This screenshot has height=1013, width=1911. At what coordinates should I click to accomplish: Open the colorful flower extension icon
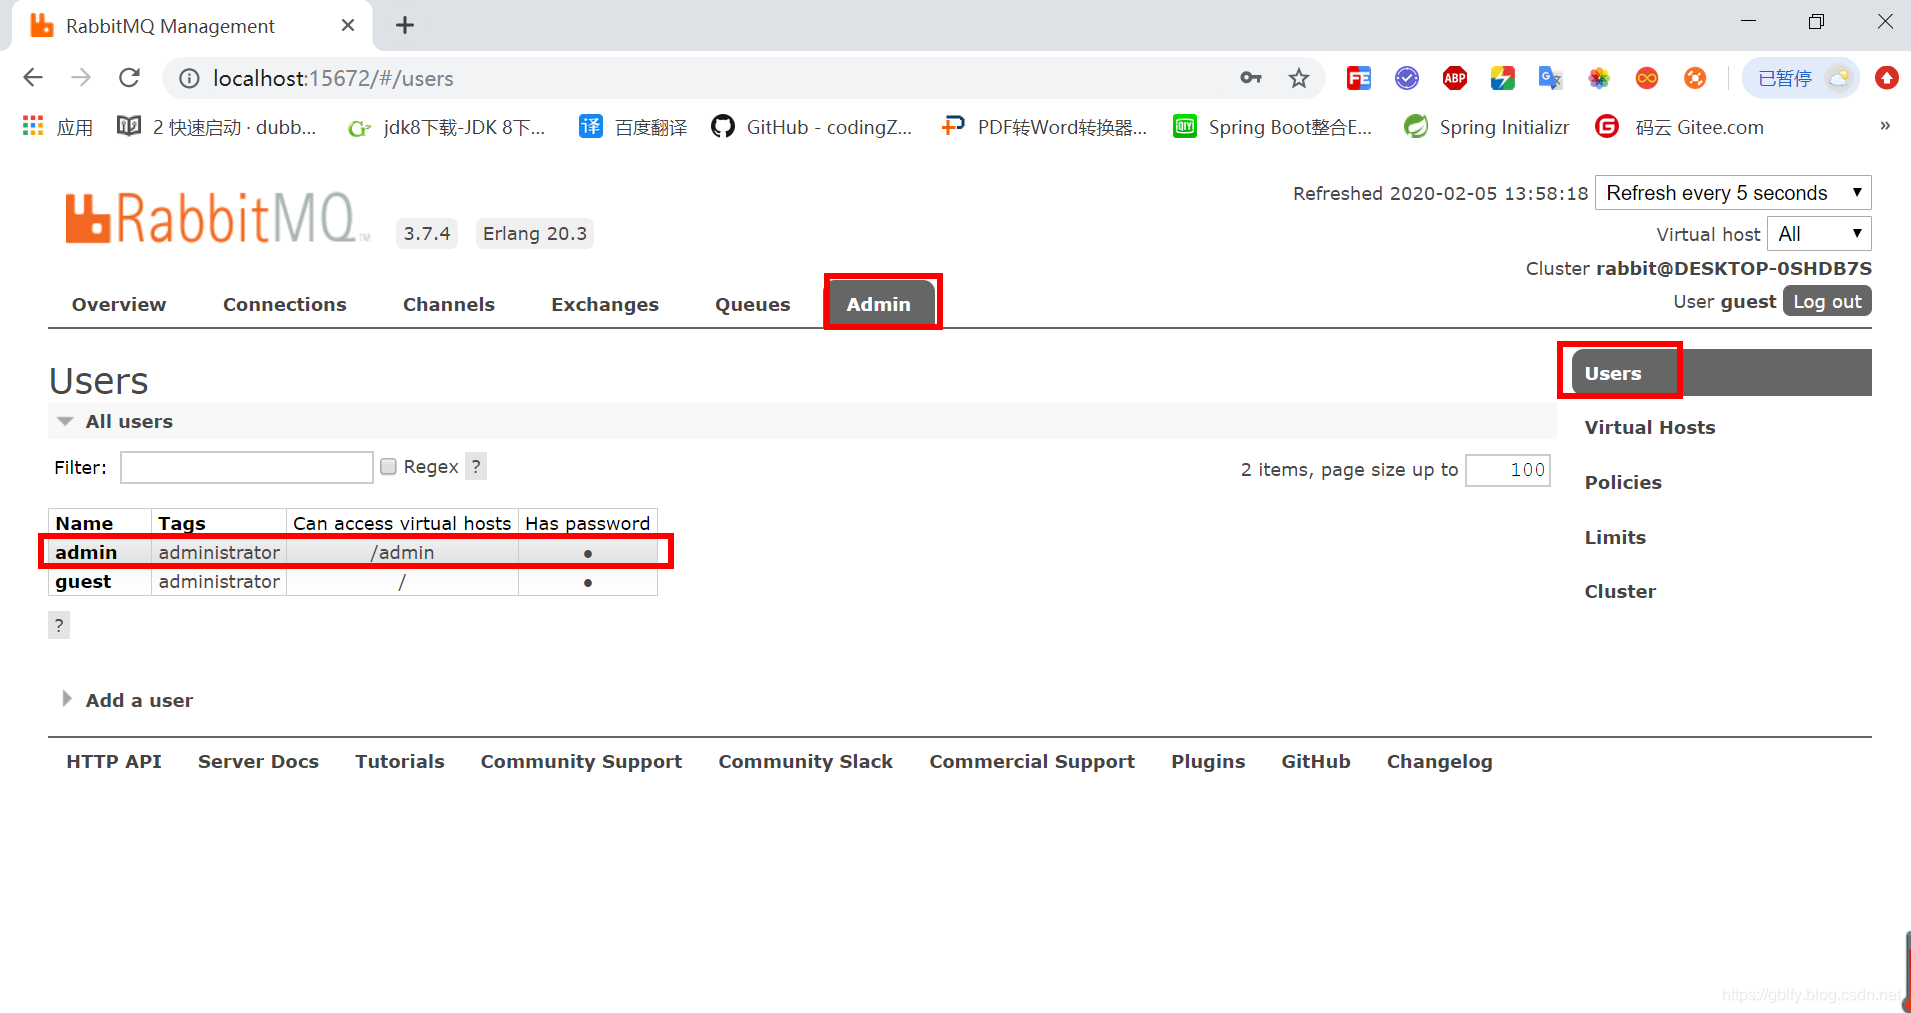pyautogui.click(x=1598, y=78)
